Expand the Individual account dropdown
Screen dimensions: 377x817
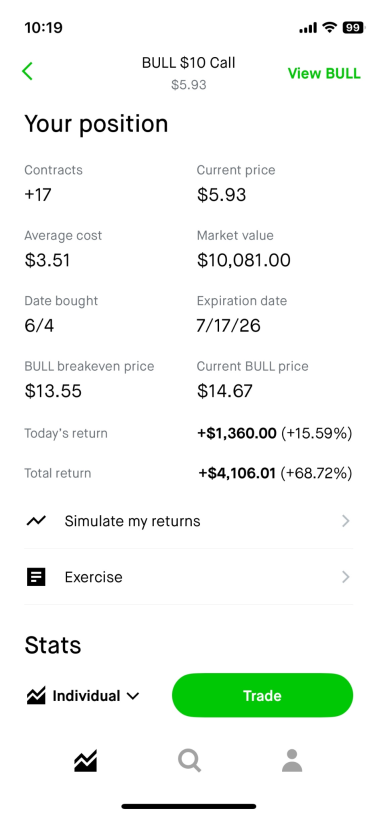tap(133, 696)
